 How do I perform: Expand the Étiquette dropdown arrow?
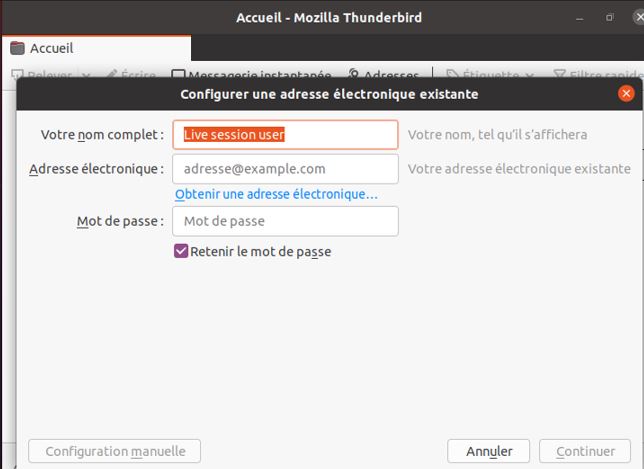[530, 75]
